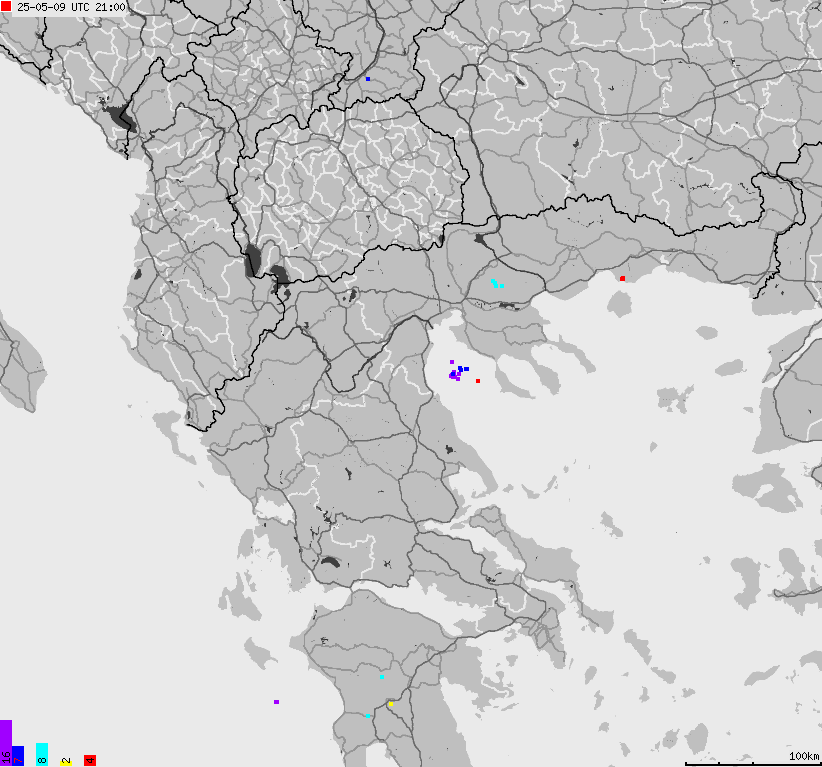Click the 100km scale label

[804, 755]
